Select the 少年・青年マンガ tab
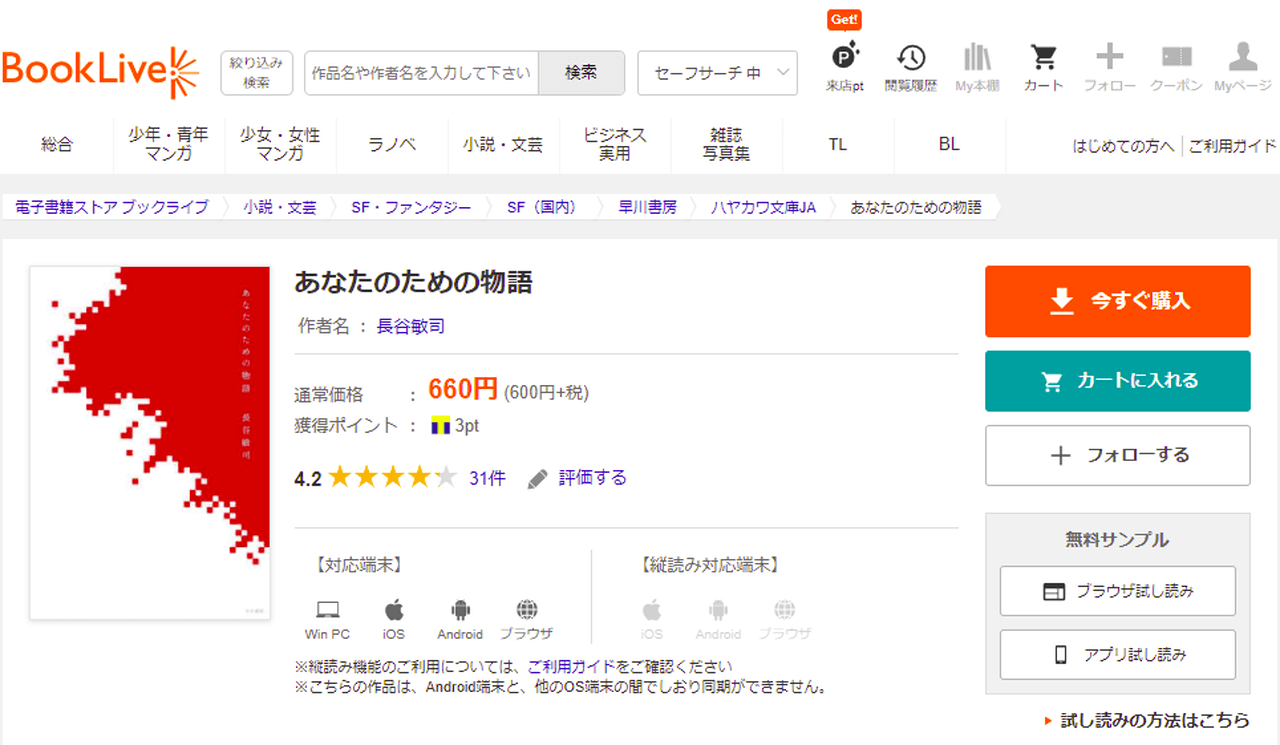The height and width of the screenshot is (745, 1280). click(168, 144)
